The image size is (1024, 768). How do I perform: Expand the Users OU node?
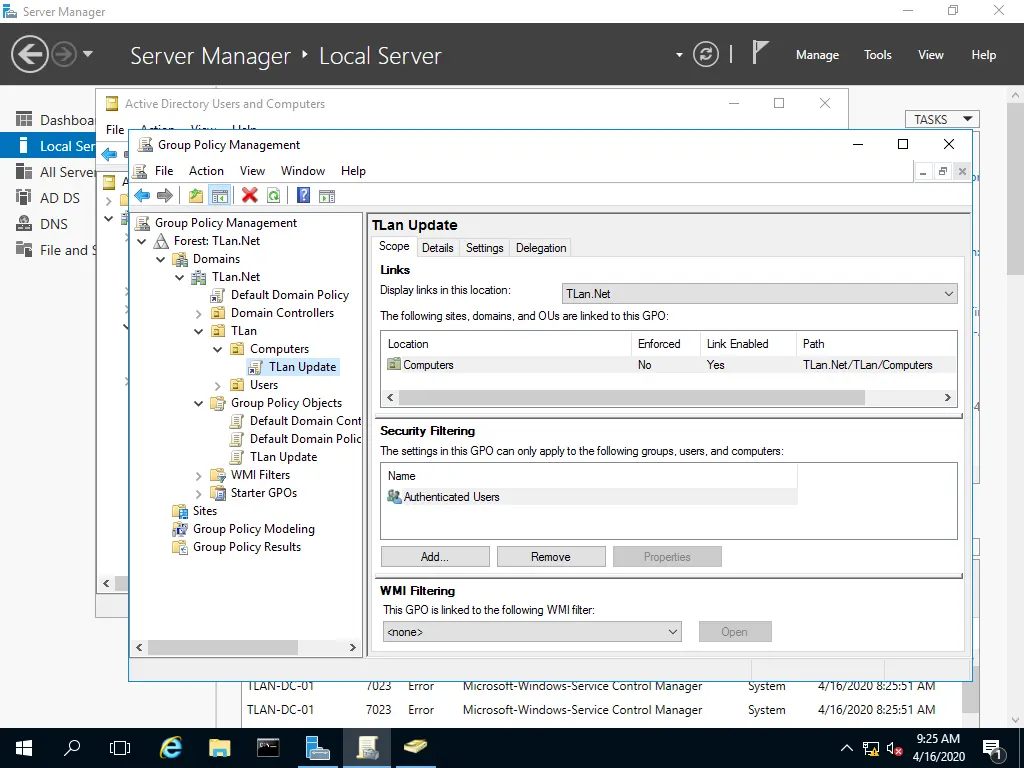[217, 385]
